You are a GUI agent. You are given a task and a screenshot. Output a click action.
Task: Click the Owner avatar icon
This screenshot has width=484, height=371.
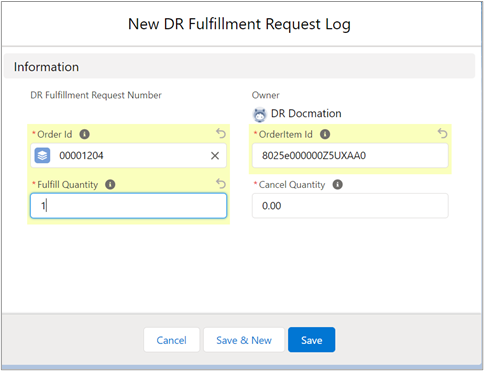[260, 115]
